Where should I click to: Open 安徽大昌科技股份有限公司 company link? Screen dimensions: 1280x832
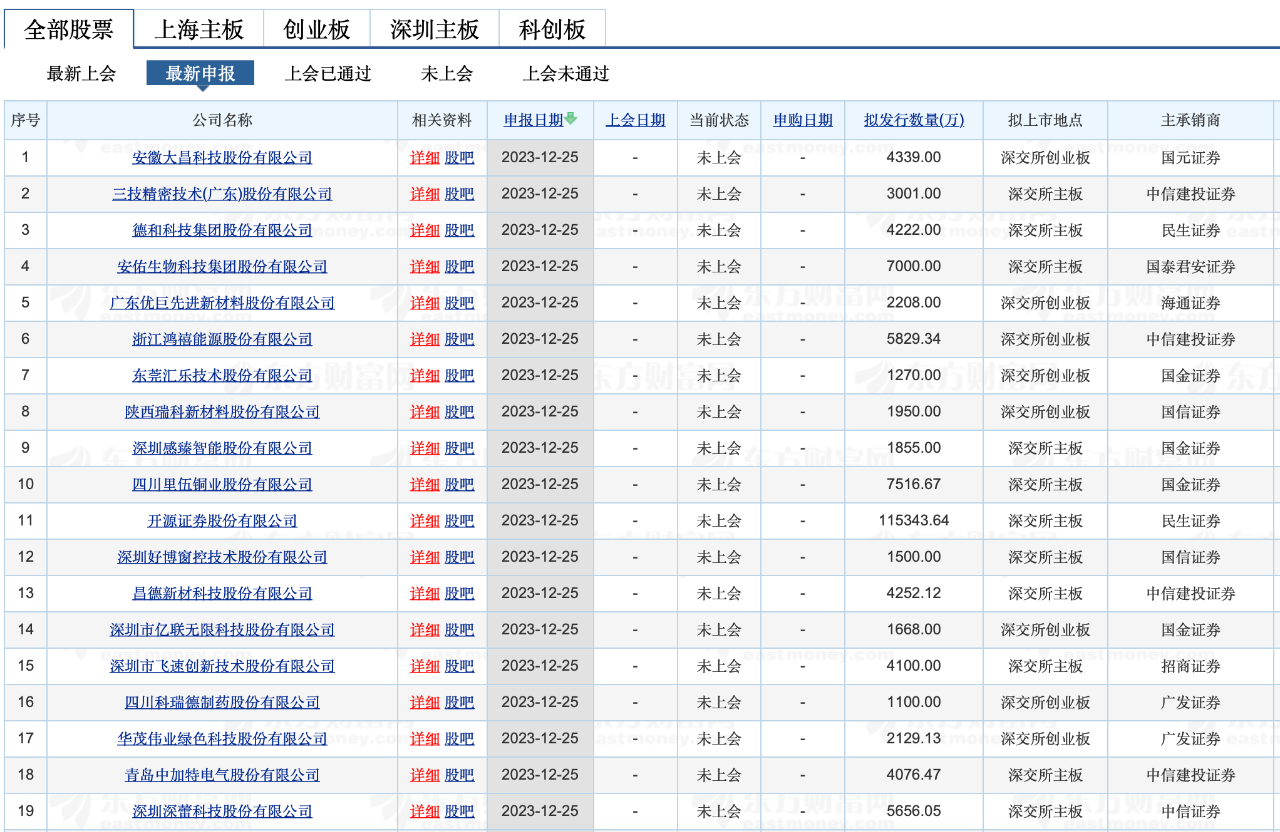pyautogui.click(x=222, y=158)
